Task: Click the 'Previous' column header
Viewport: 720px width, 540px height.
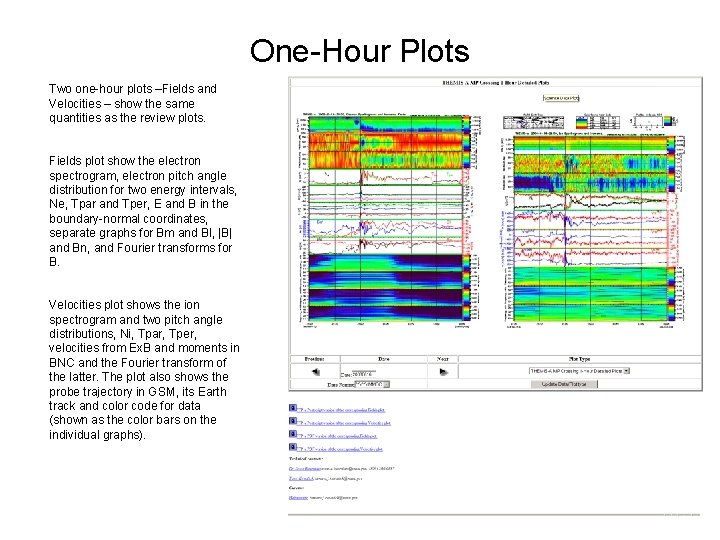Action: click(315, 359)
